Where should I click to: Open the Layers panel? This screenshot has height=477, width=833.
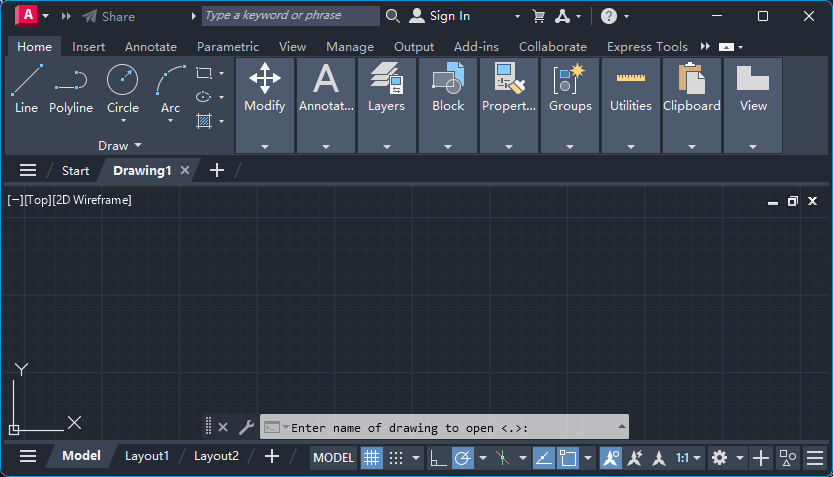coord(387,105)
